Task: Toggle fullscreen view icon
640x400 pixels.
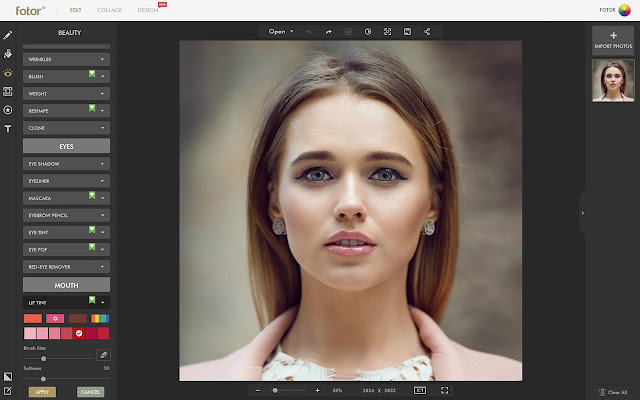Action: coord(444,391)
